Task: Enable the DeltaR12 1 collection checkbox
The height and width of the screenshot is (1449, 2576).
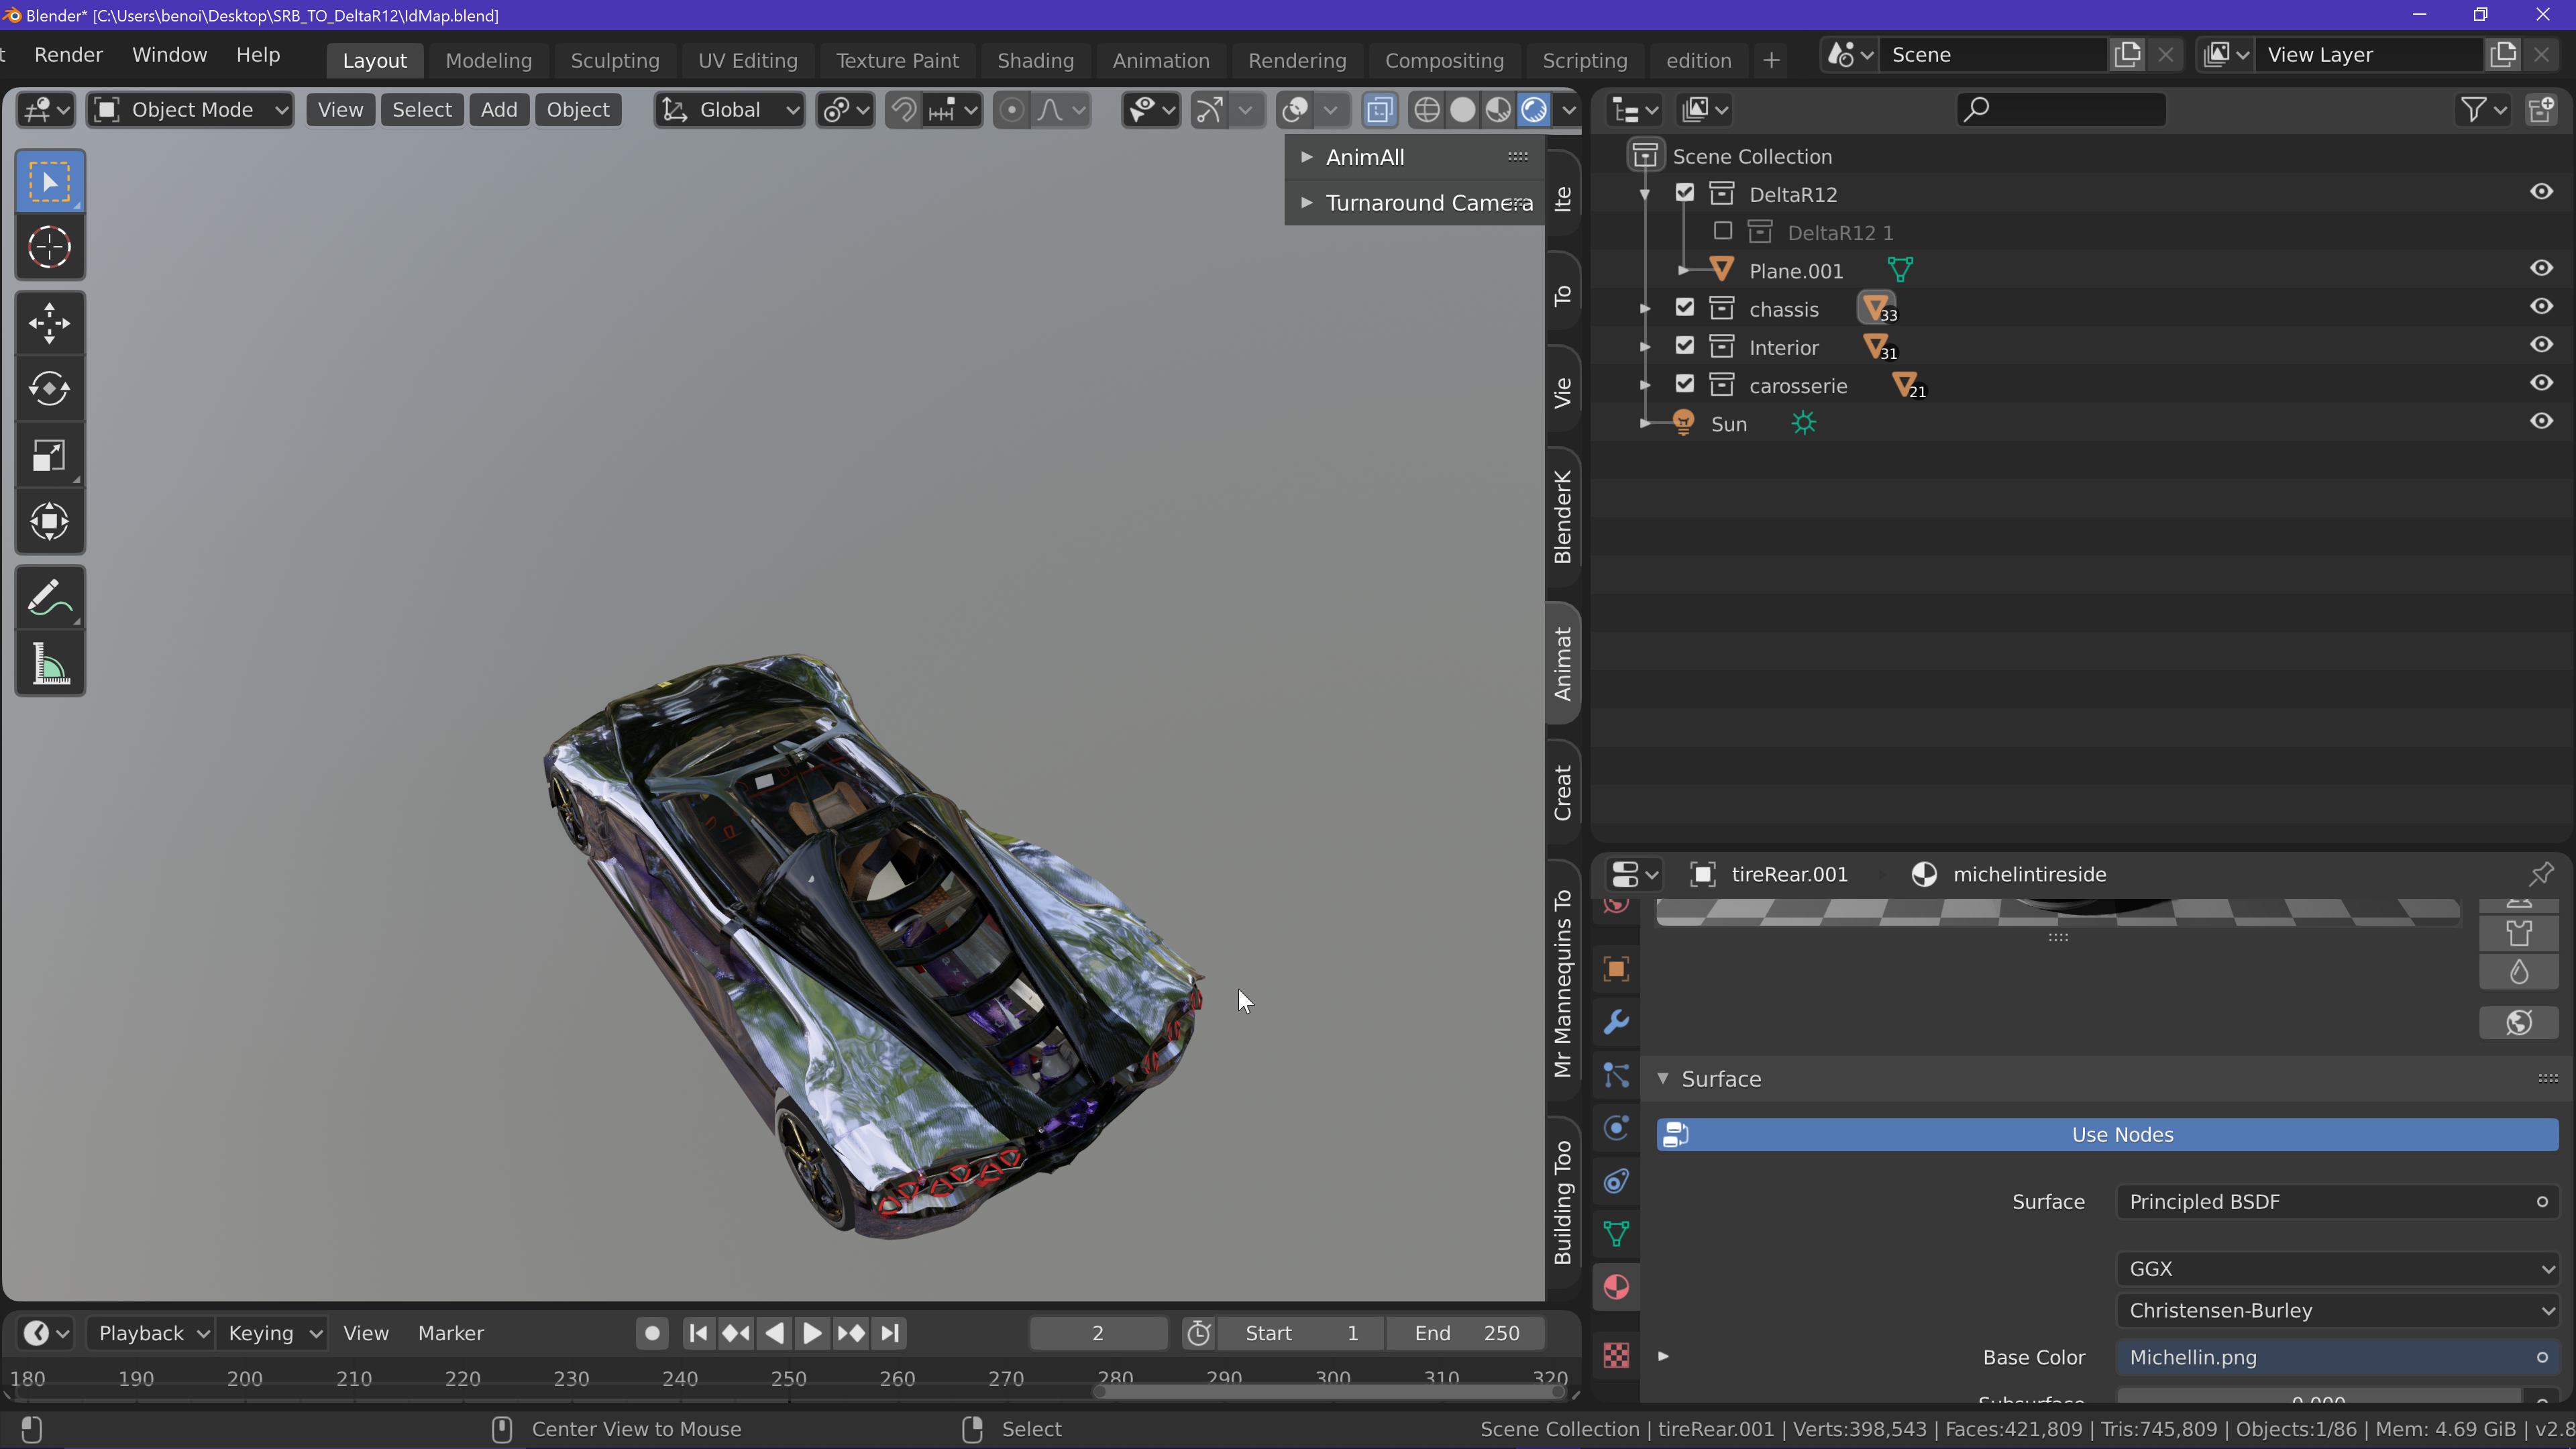Action: [1723, 232]
